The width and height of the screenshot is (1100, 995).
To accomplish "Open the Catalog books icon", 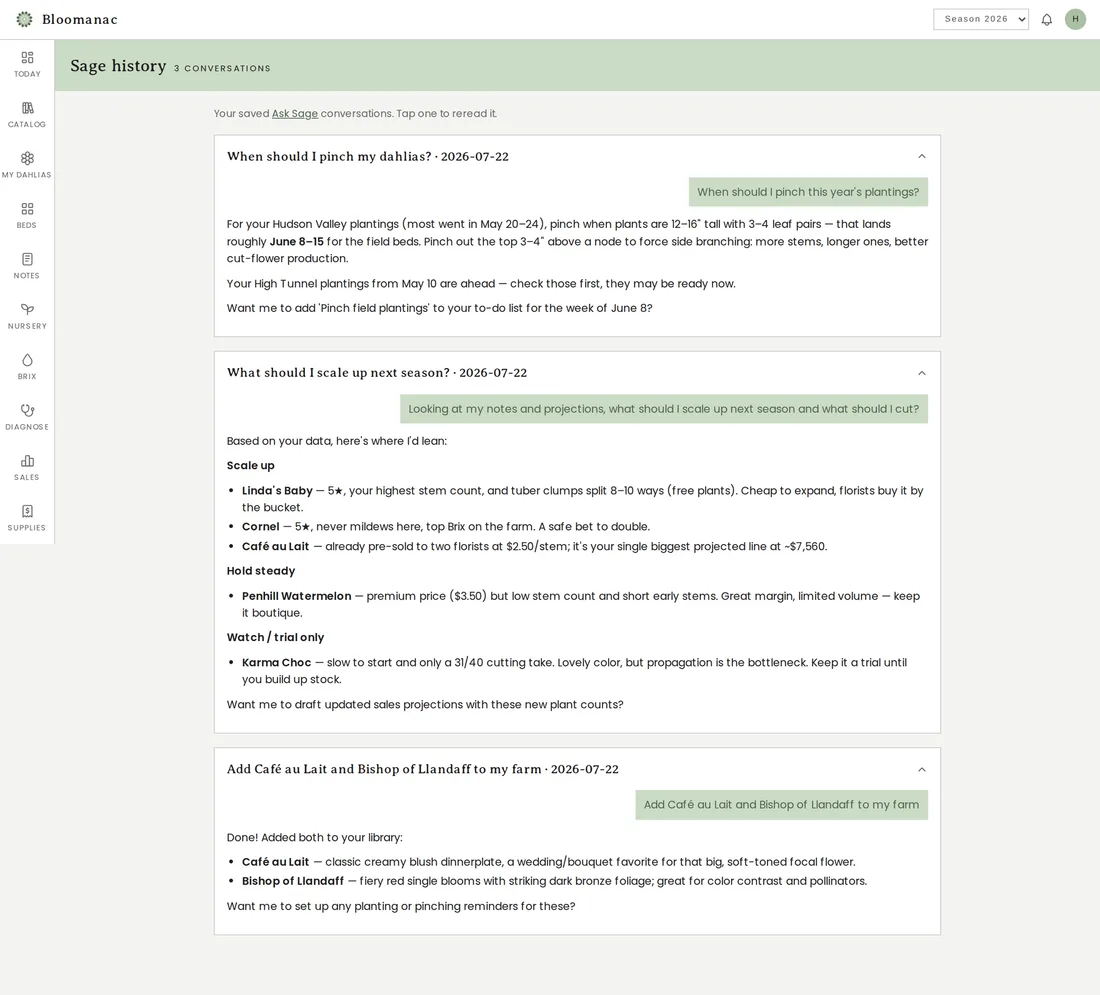I will pos(27,108).
